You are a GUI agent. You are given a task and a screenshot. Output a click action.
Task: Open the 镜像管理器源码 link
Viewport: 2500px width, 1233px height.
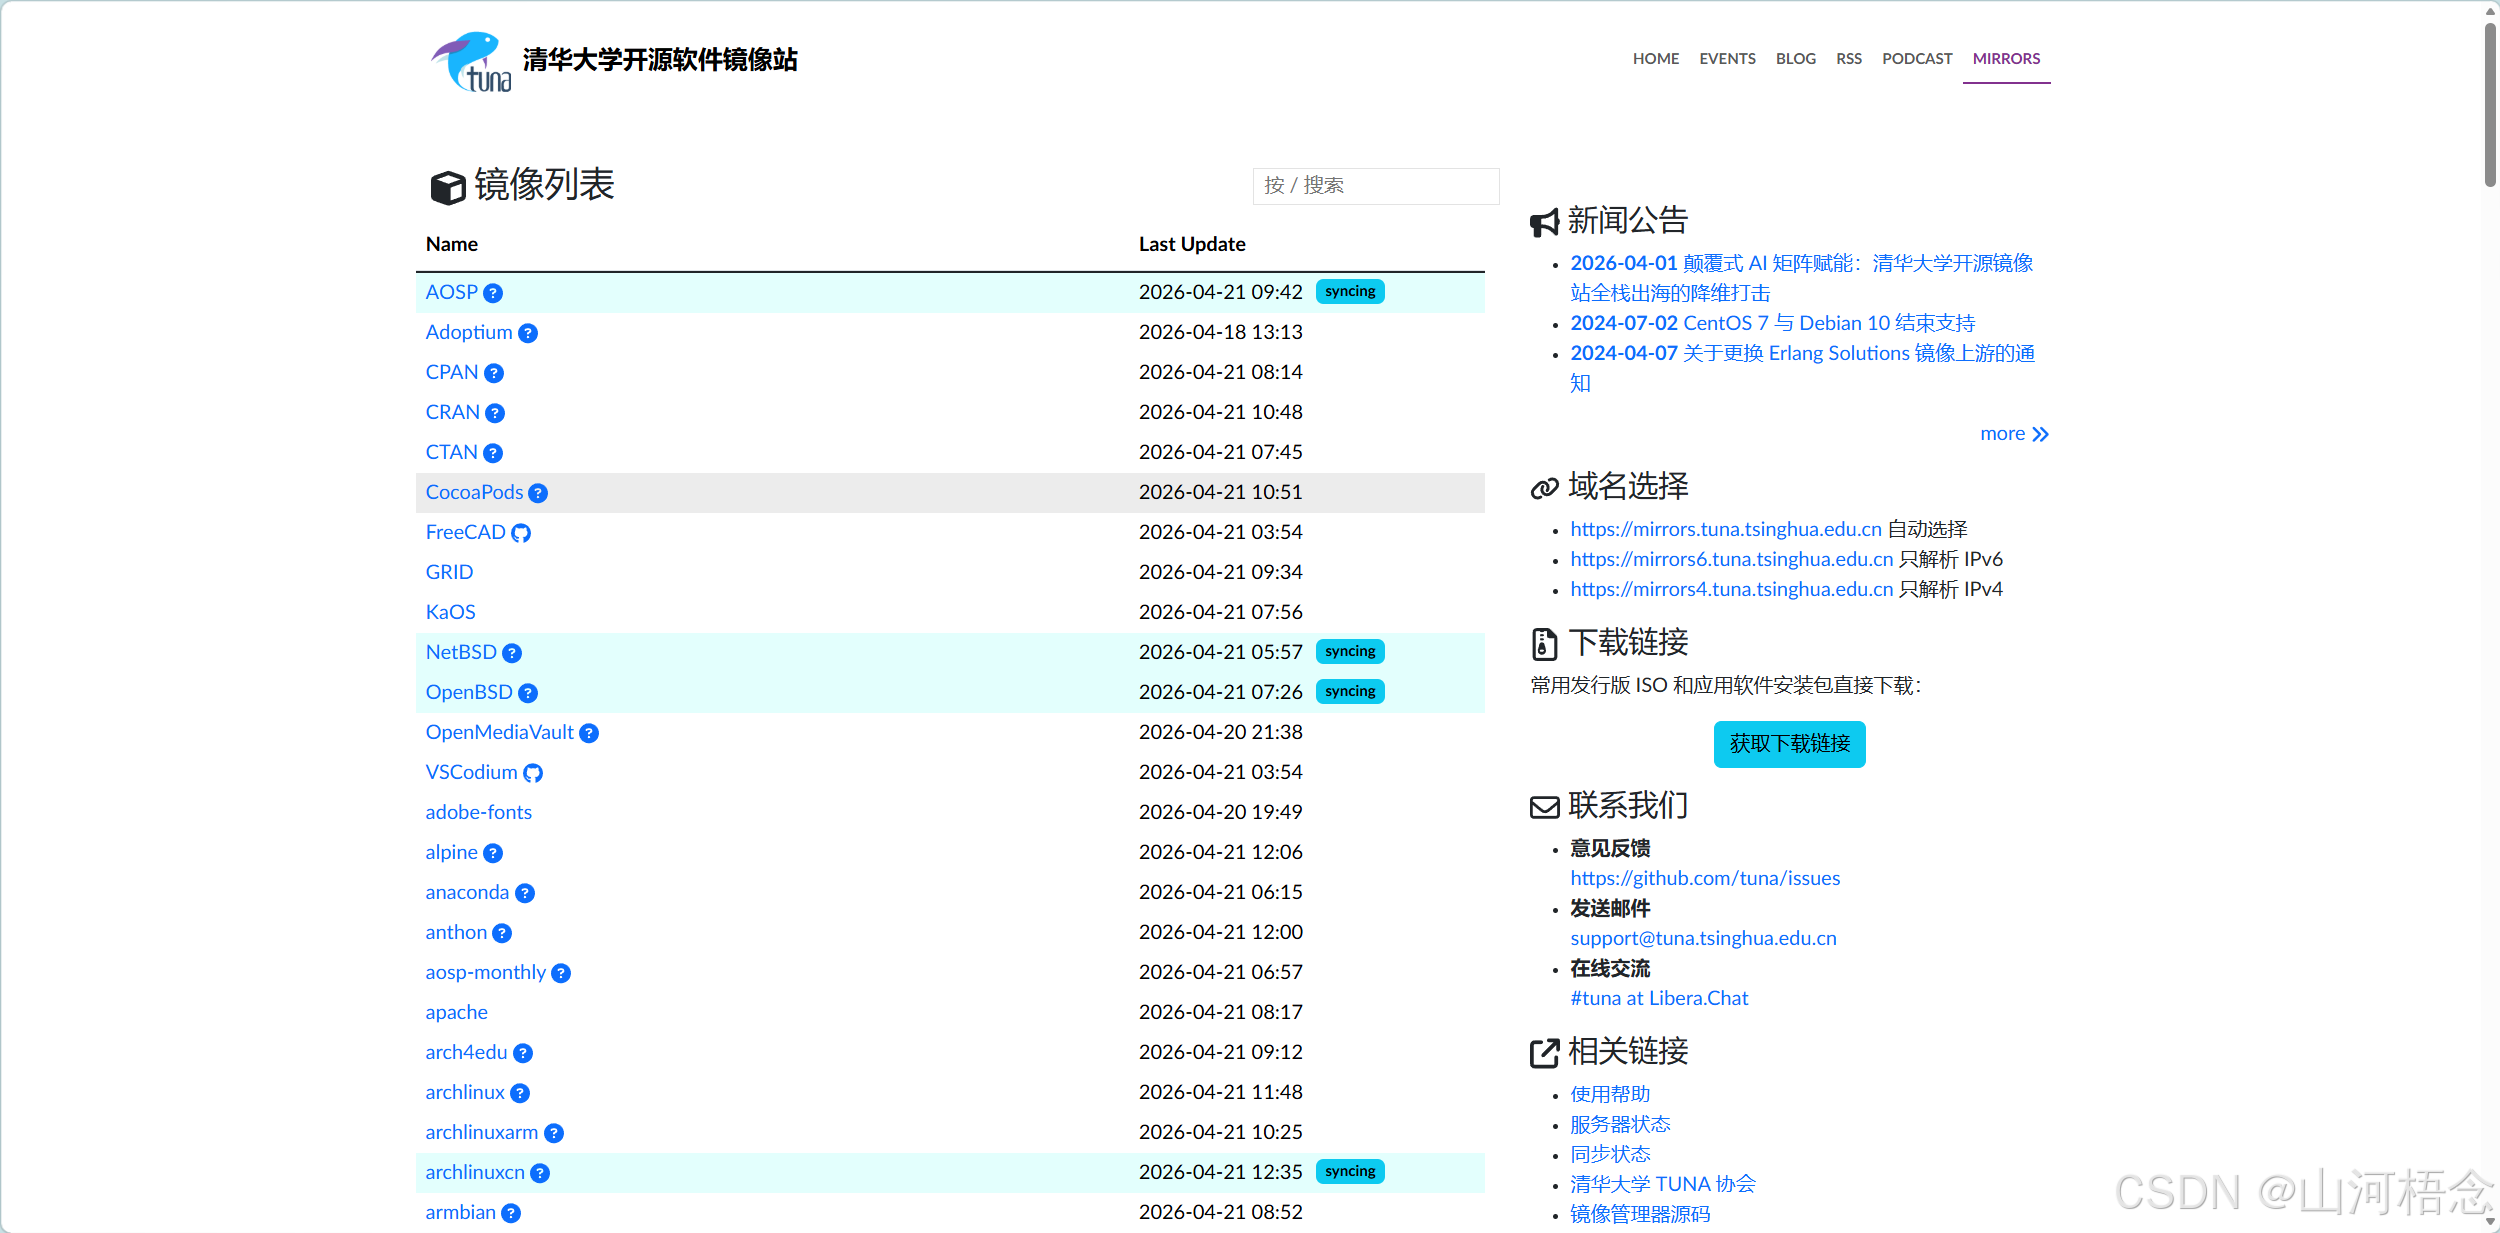[x=1640, y=1214]
